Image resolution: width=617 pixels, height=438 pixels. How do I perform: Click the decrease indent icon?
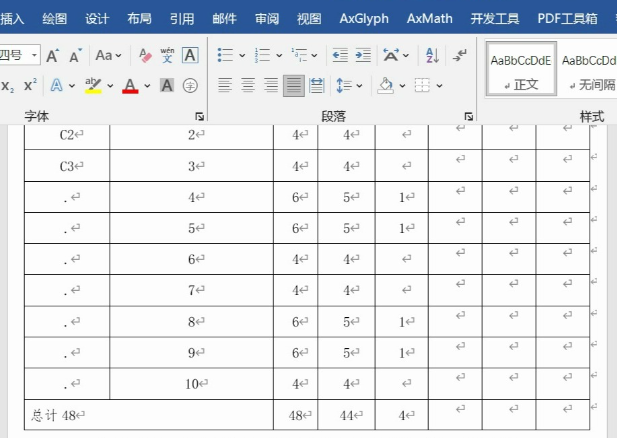(340, 55)
